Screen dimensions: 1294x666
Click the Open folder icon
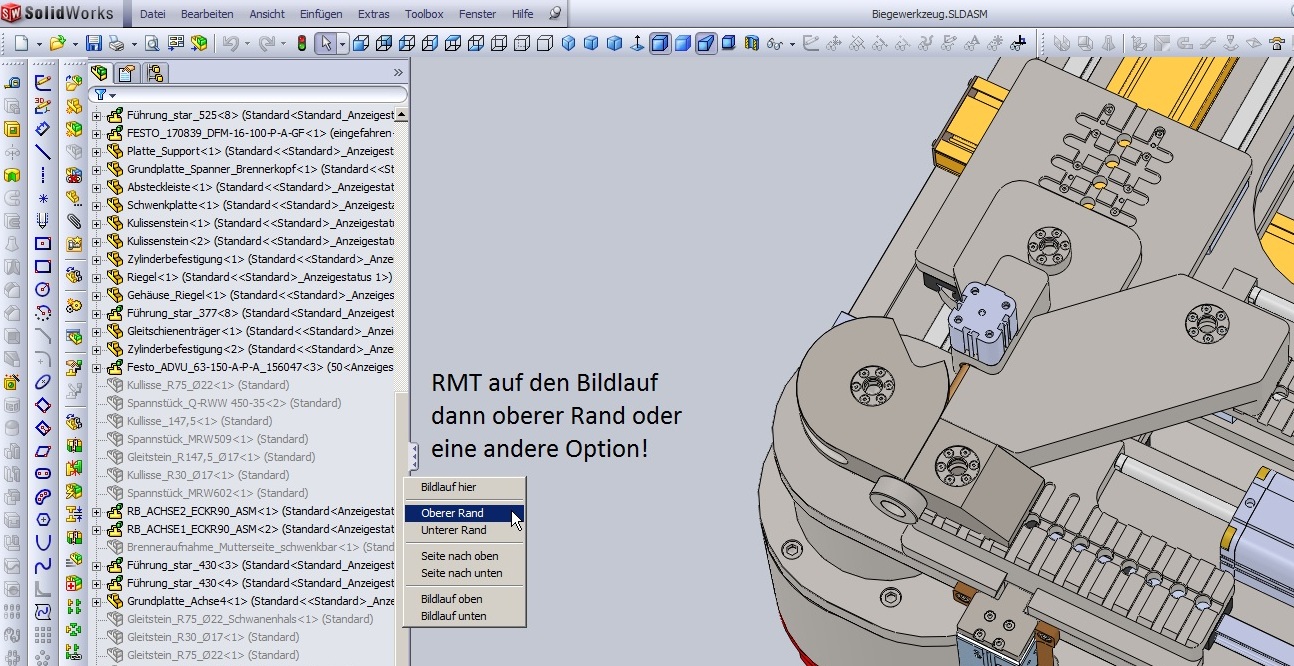(x=58, y=43)
